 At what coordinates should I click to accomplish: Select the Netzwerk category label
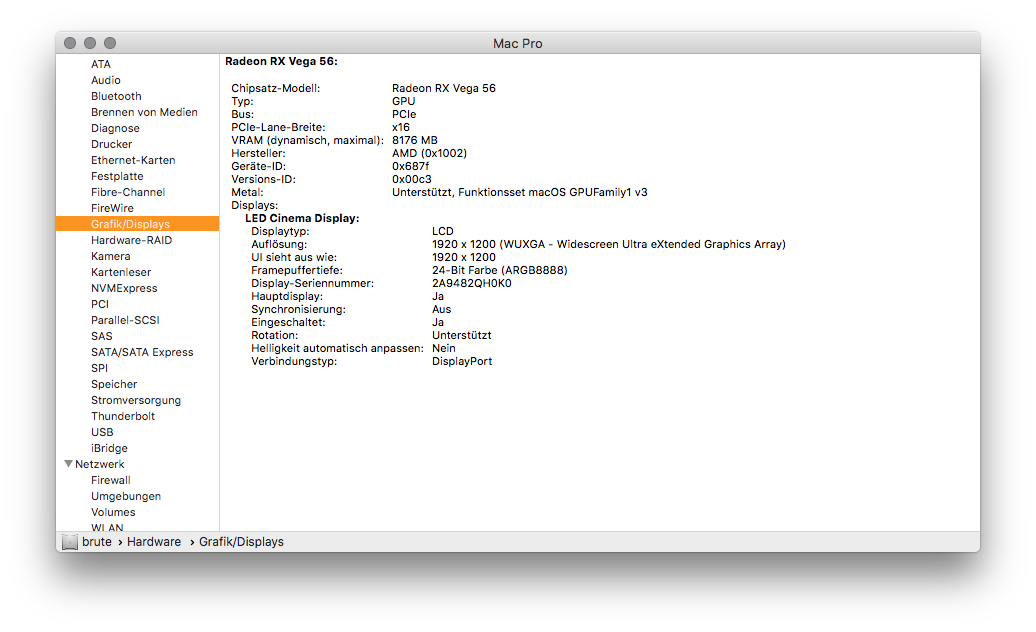(x=100, y=464)
